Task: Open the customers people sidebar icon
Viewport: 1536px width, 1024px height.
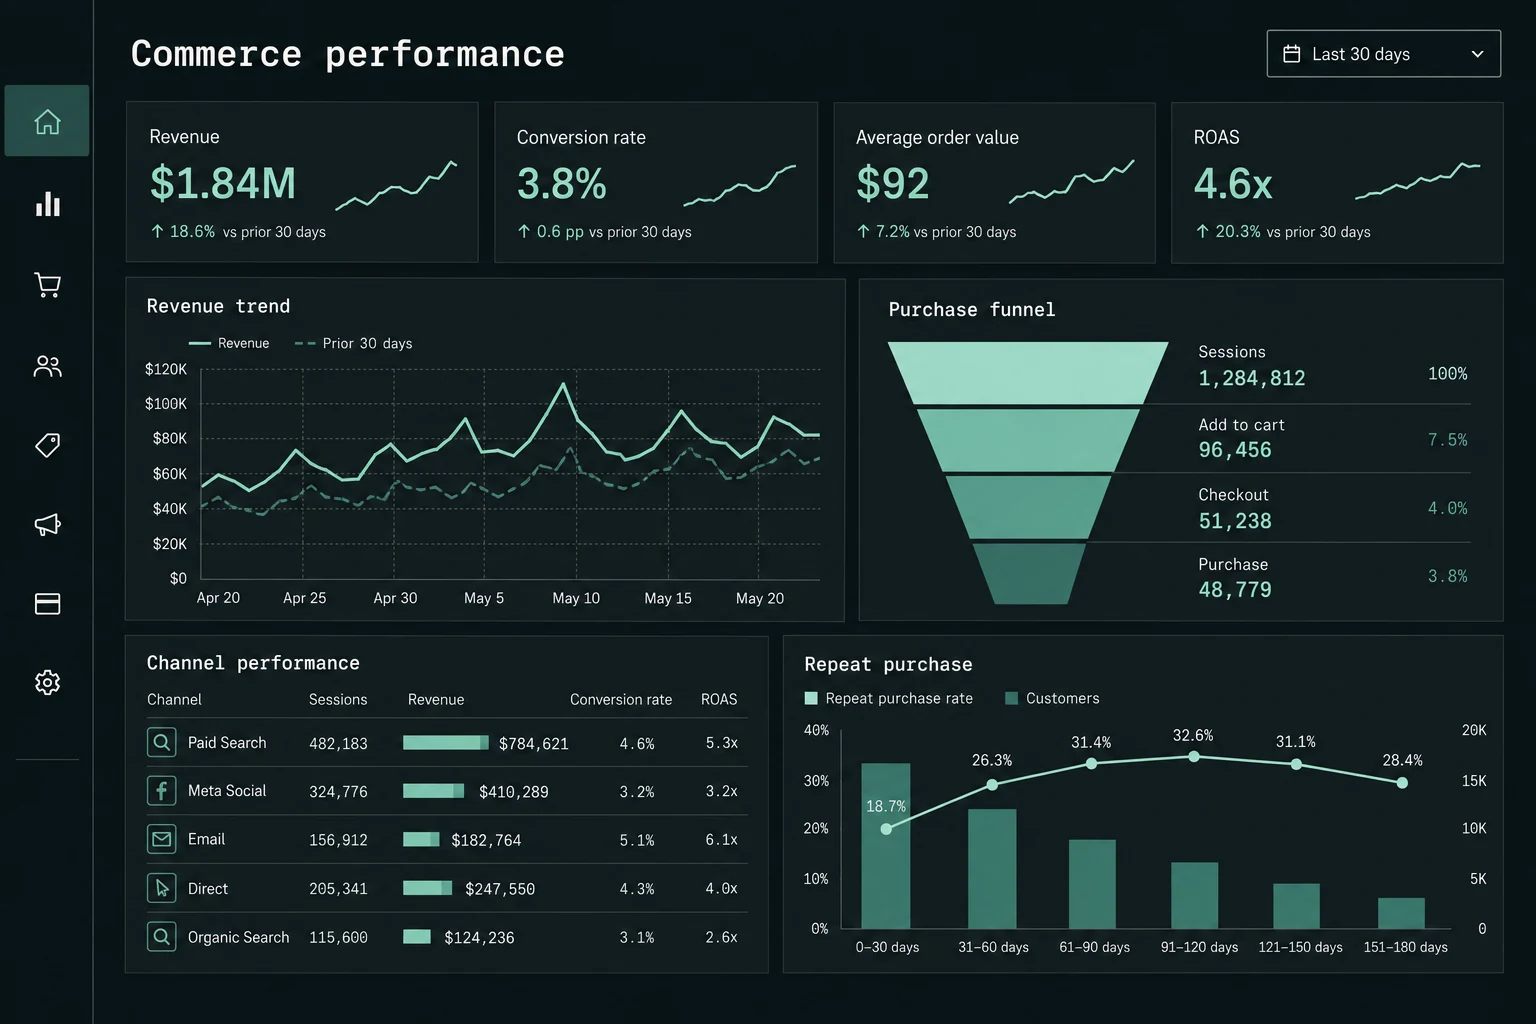Action: 47,366
